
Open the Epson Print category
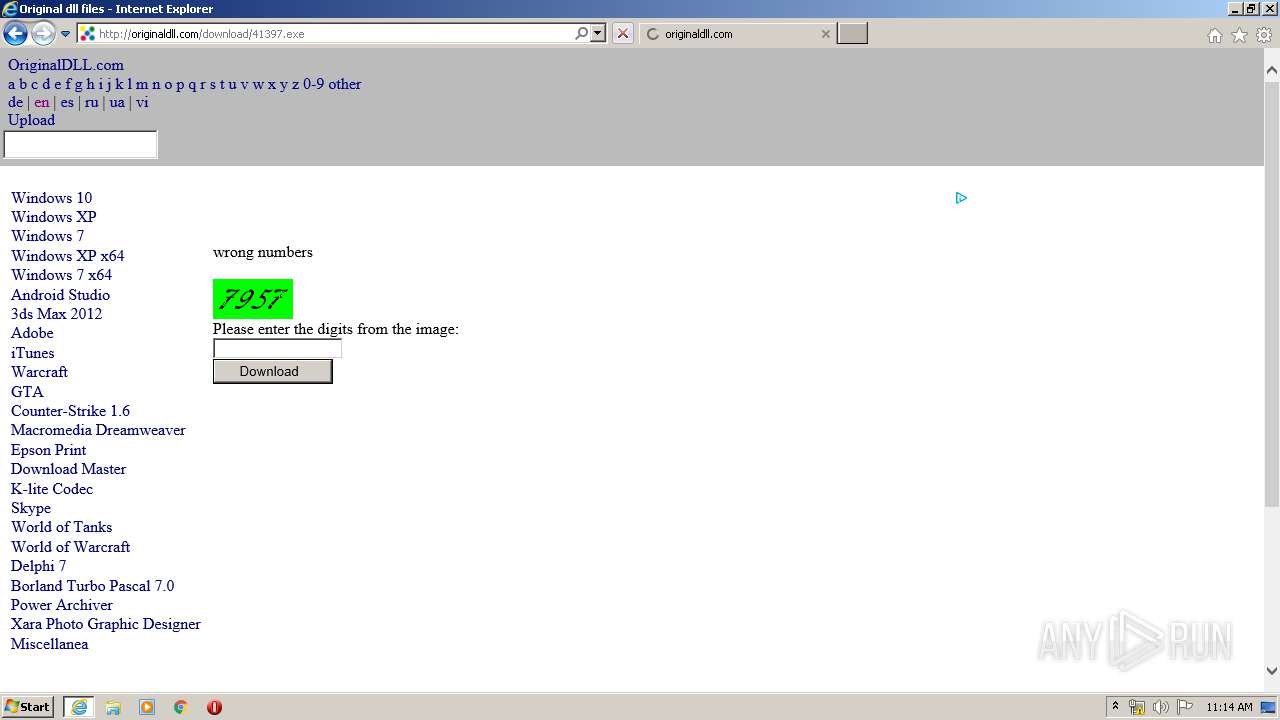coord(49,450)
